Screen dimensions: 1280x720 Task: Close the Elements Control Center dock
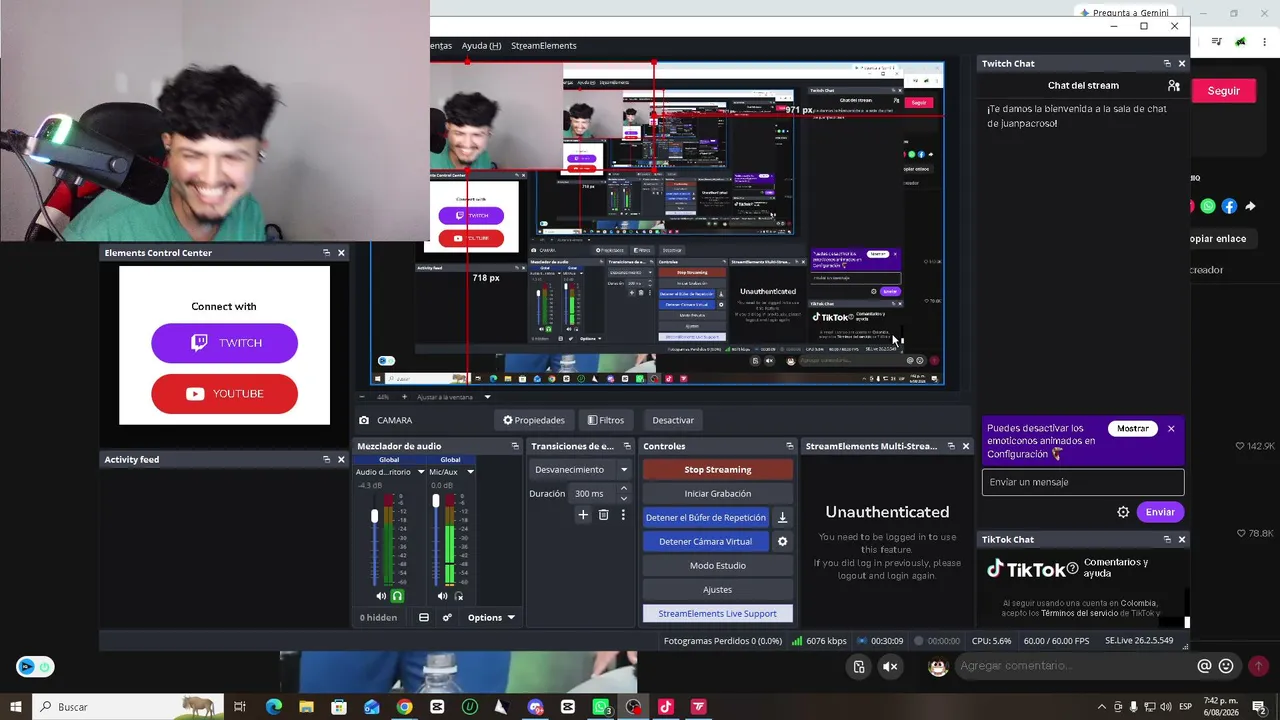click(x=341, y=253)
